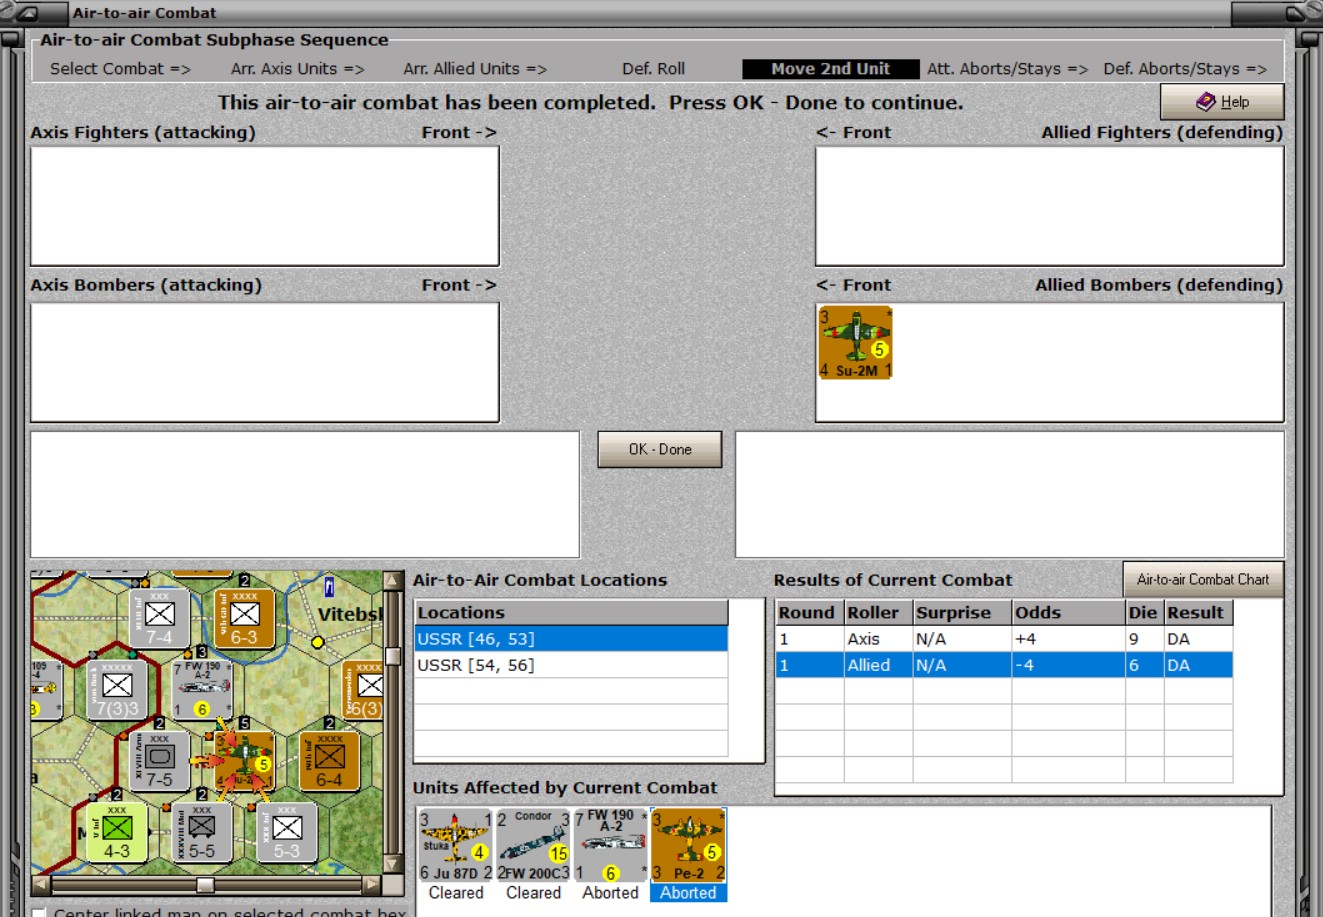
Task: Click the +4 odds cell
Action: click(1068, 639)
